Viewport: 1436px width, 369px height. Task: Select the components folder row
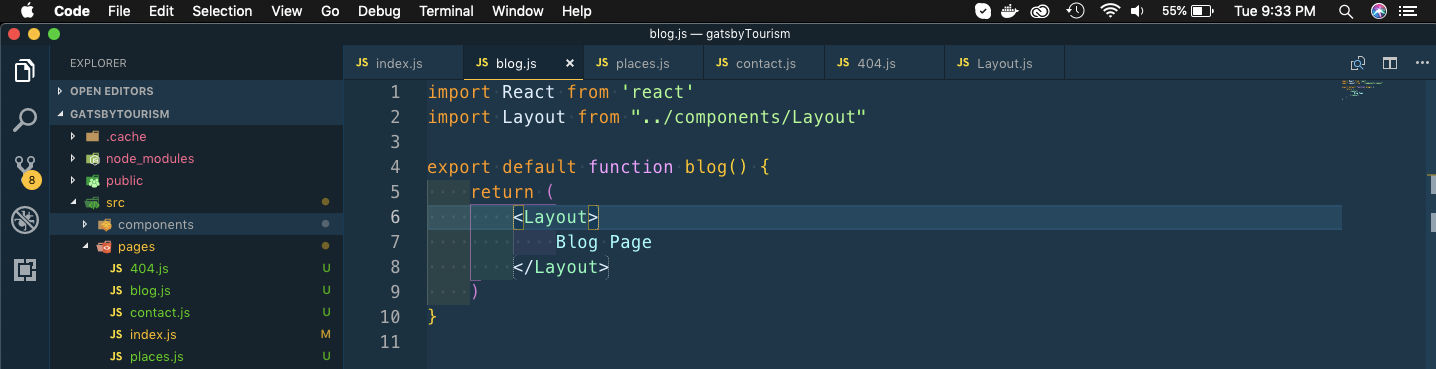[x=197, y=224]
